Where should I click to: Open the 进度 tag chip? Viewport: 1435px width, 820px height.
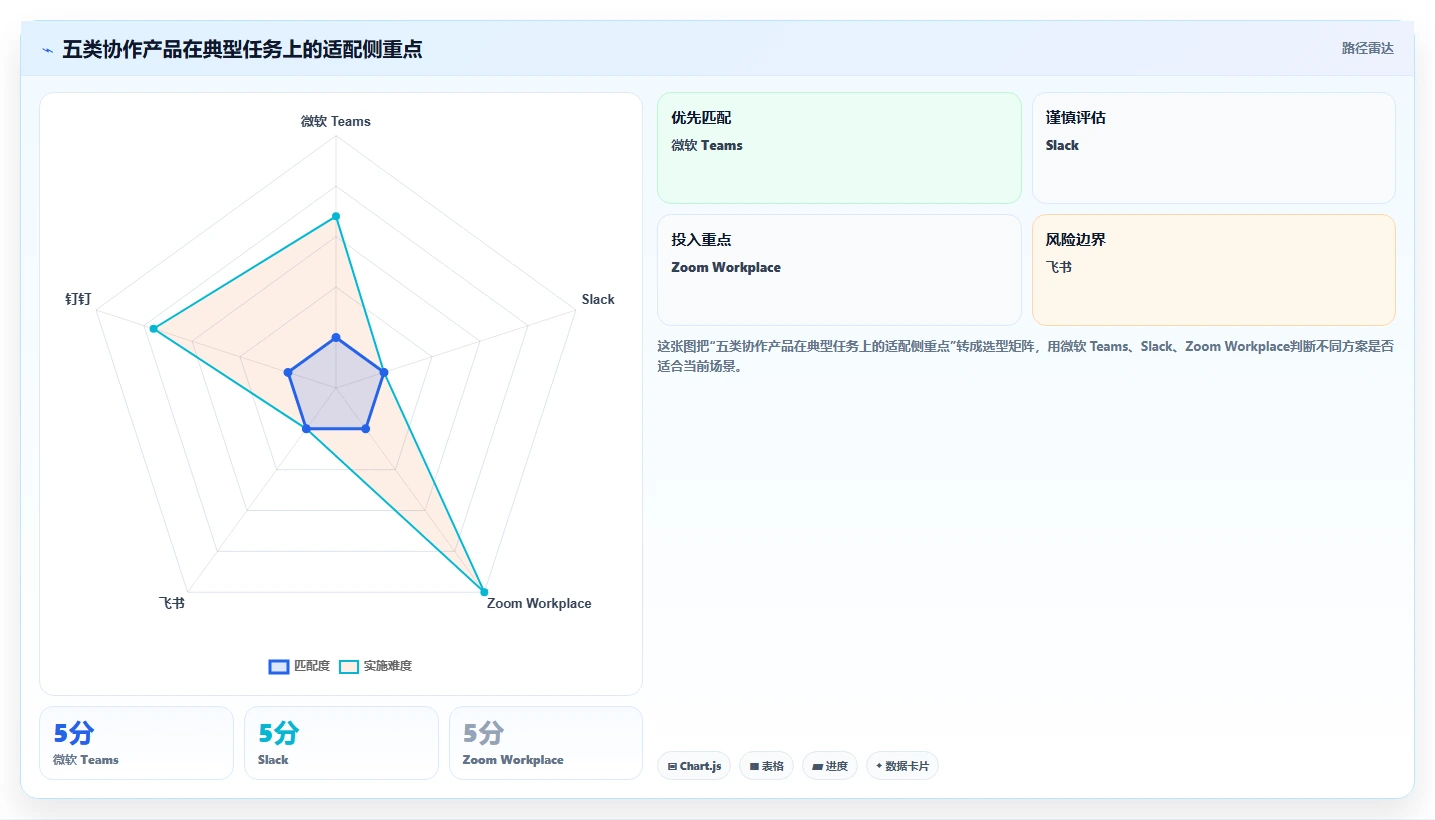(830, 766)
